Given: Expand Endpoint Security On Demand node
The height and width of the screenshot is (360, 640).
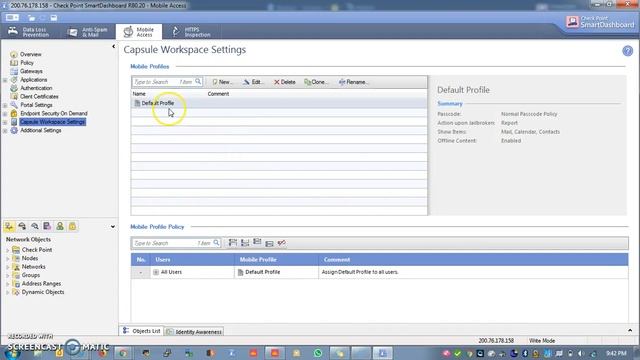Looking at the screenshot, I should [5, 114].
